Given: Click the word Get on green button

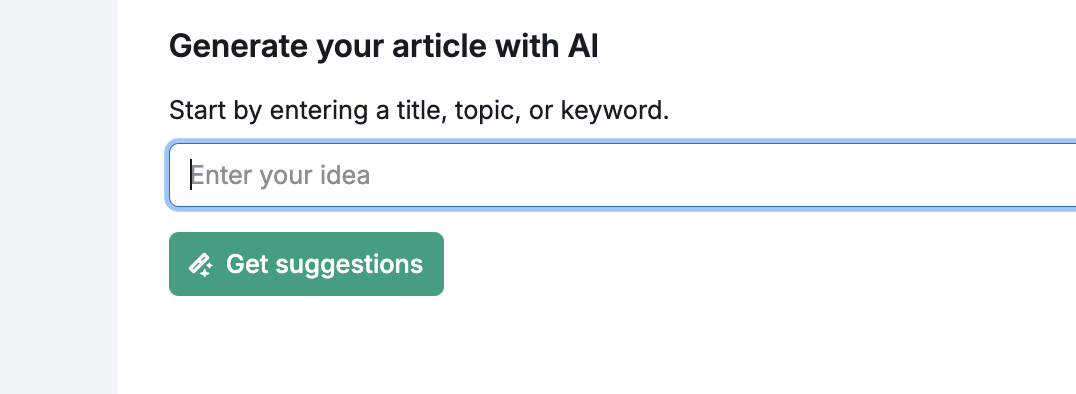Looking at the screenshot, I should pos(247,264).
